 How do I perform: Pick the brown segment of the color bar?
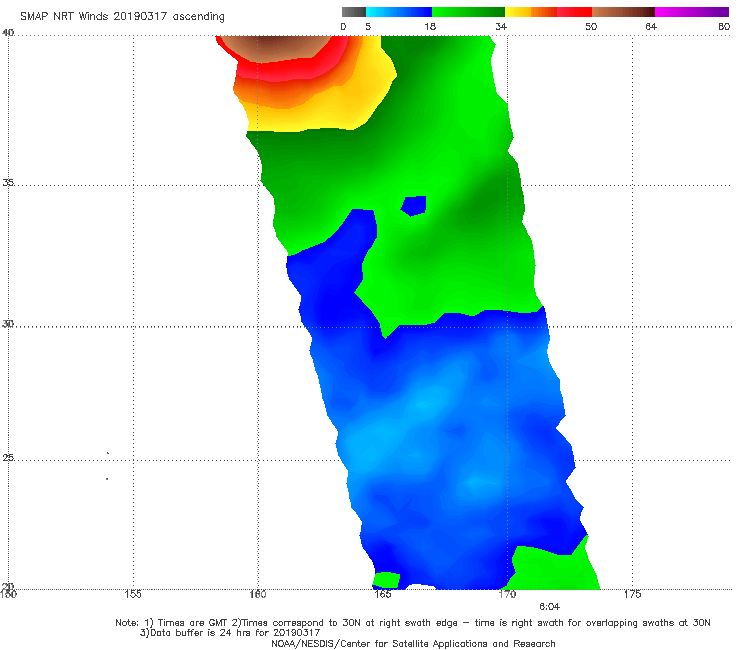623,12
